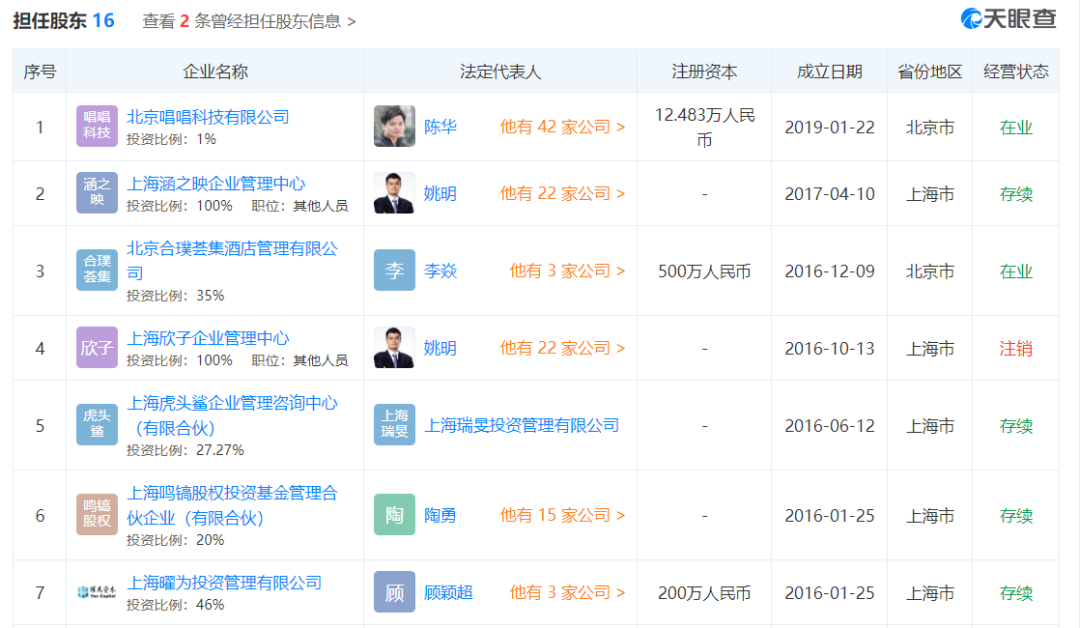Click the 陶 green avatar icon
This screenshot has height=628, width=1080.
tap(395, 514)
